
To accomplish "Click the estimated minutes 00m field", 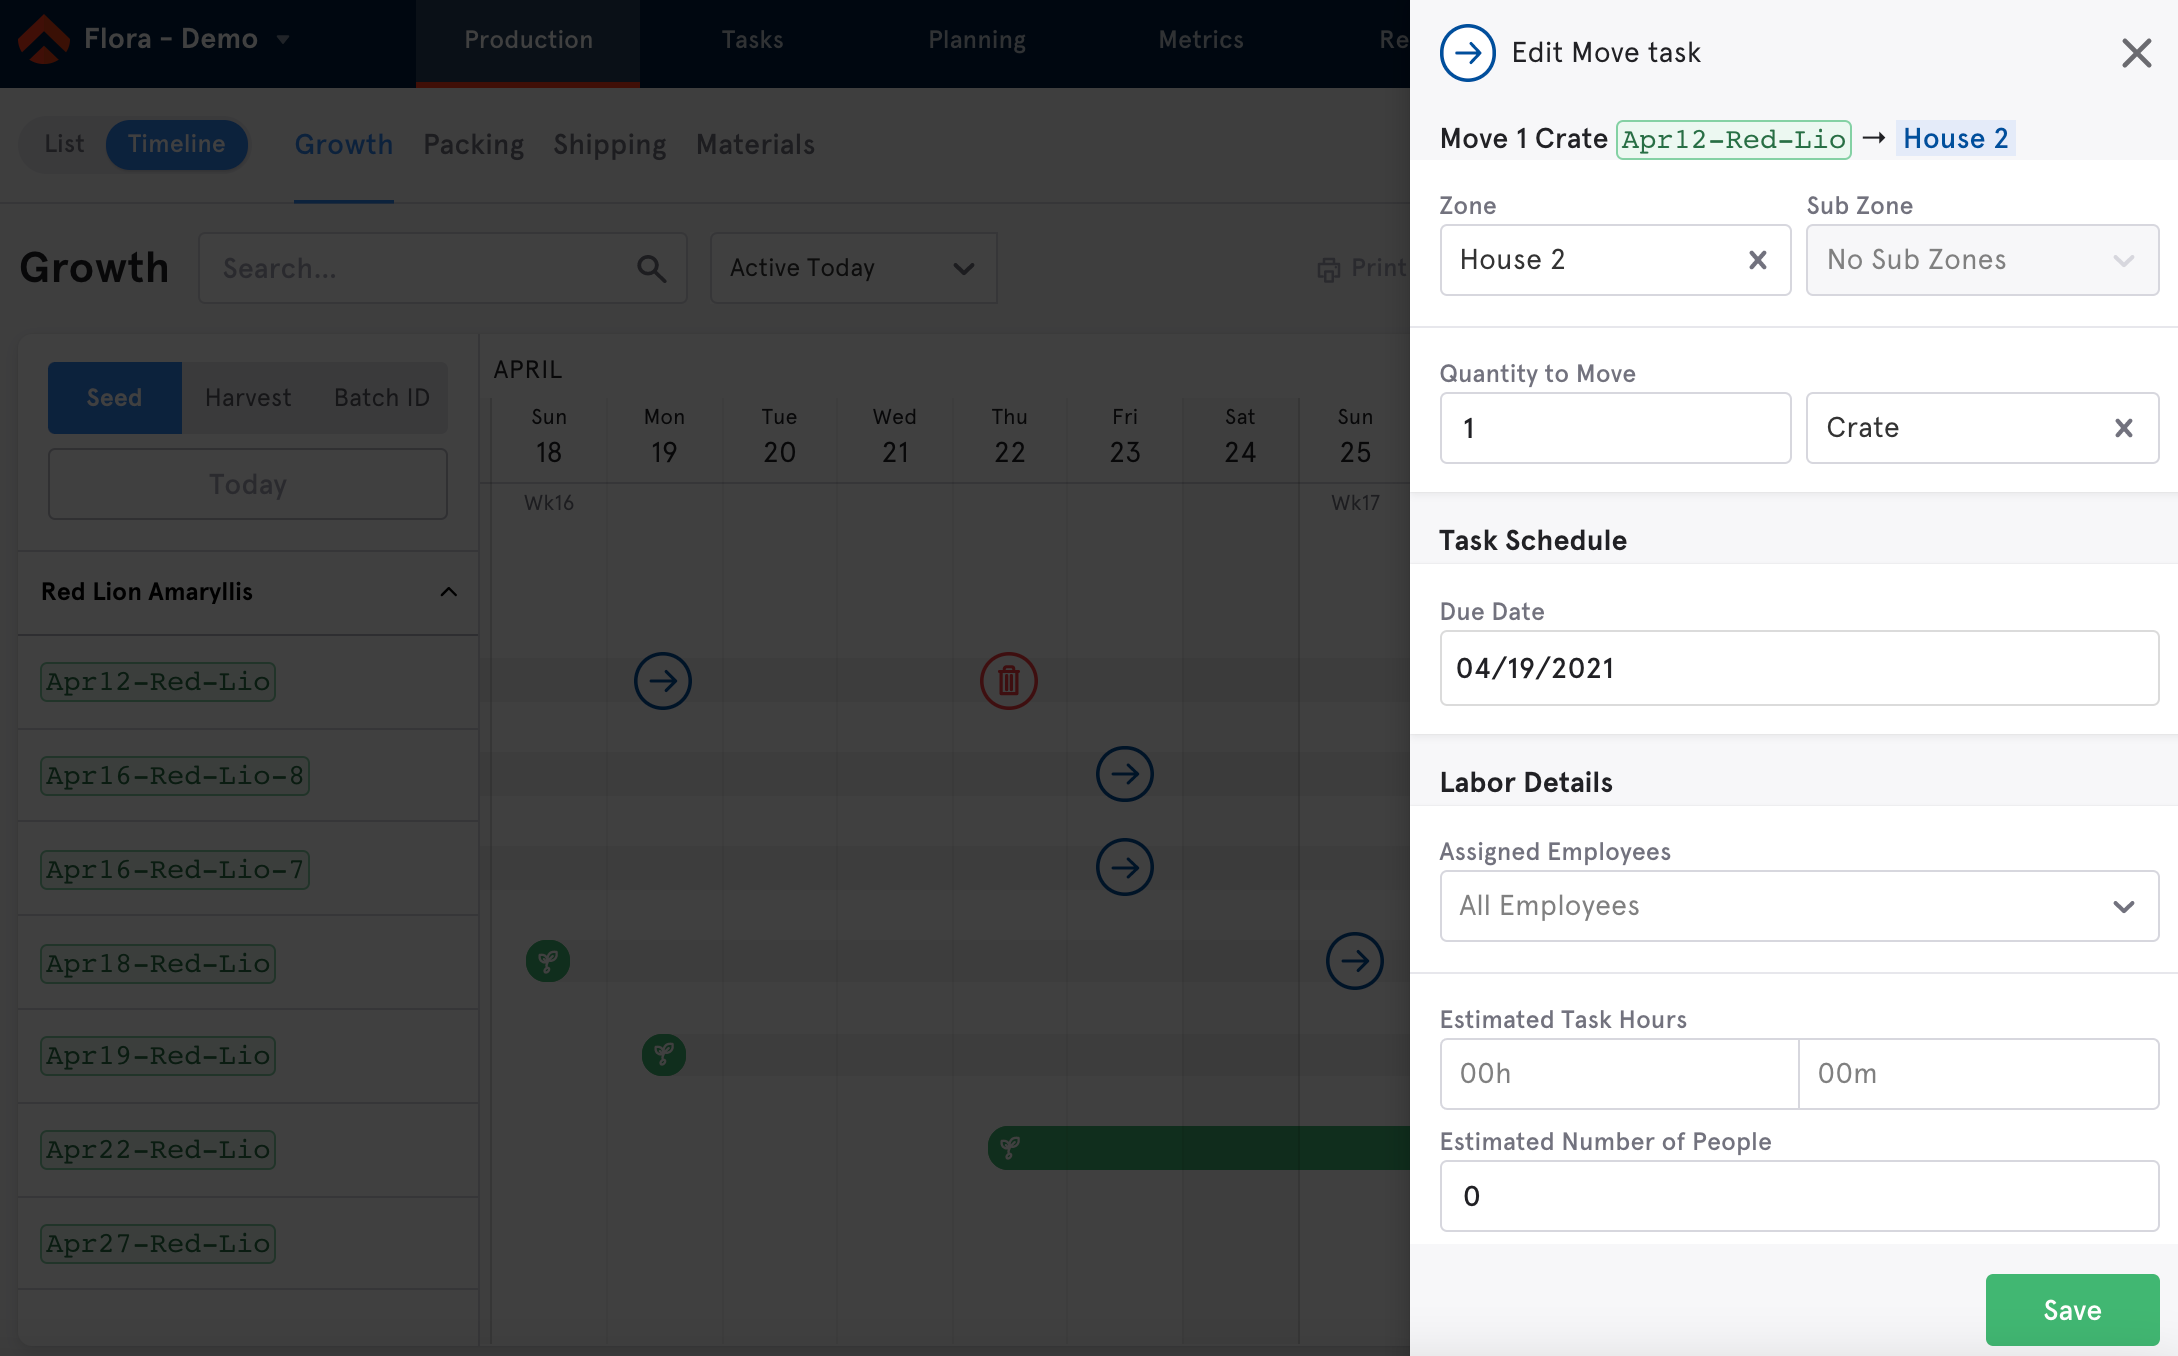I will 1979,1074.
